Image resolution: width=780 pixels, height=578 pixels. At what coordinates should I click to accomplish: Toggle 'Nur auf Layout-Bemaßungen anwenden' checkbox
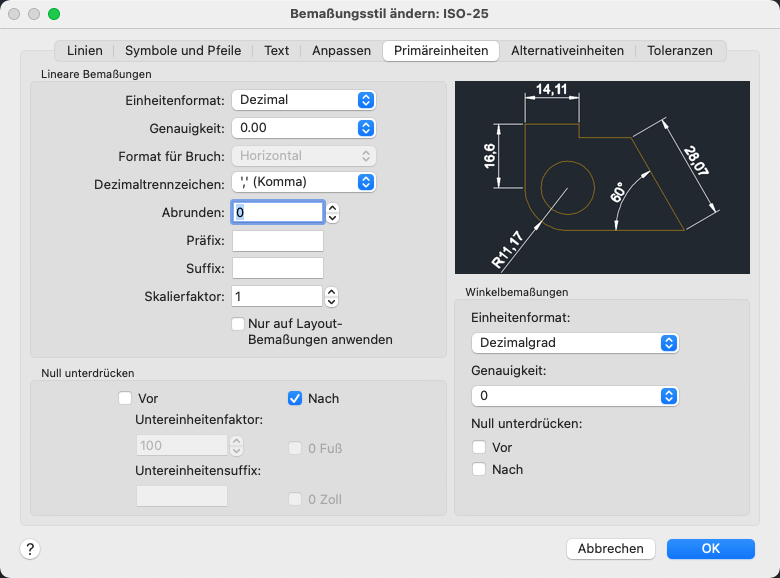(x=238, y=323)
